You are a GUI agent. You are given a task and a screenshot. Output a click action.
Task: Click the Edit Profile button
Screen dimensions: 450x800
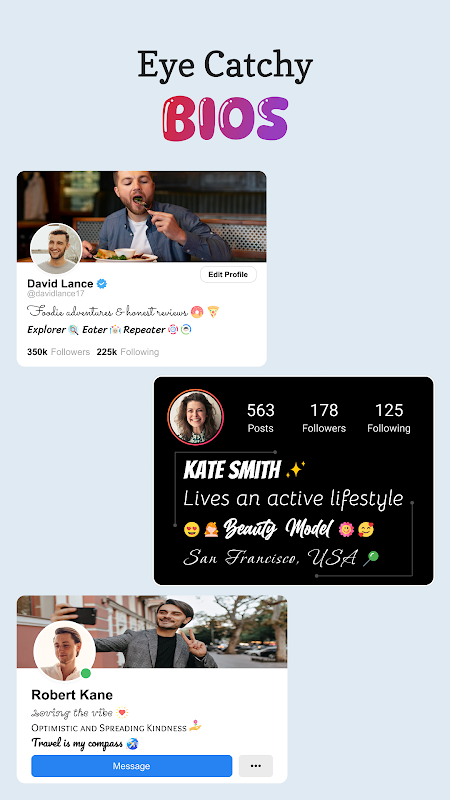[228, 274]
